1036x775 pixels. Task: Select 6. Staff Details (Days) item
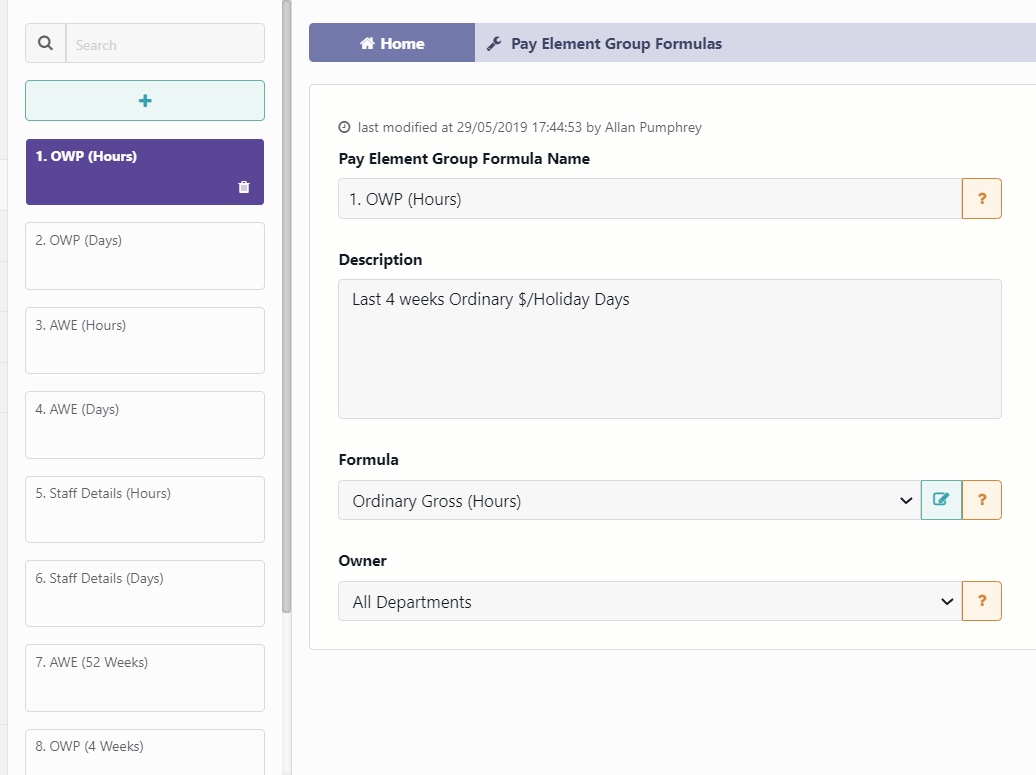[x=145, y=593]
